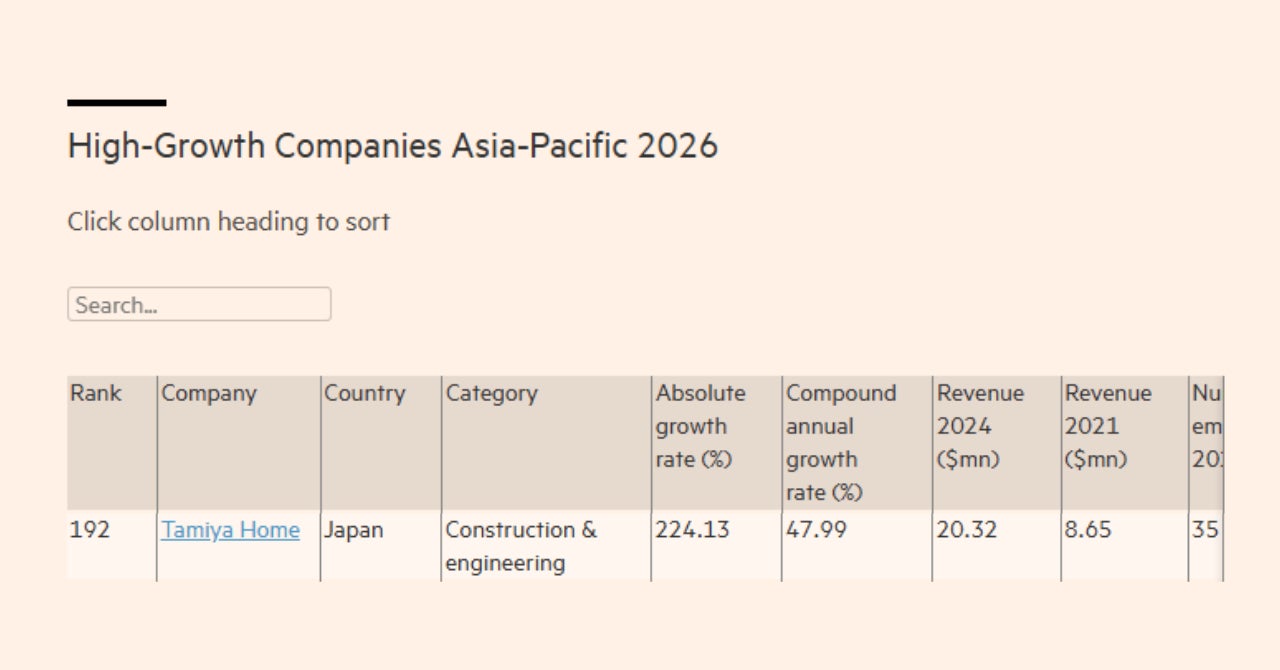Image resolution: width=1280 pixels, height=670 pixels.
Task: Sort by Revenue 2024 ($mn) heading
Action: point(981,426)
